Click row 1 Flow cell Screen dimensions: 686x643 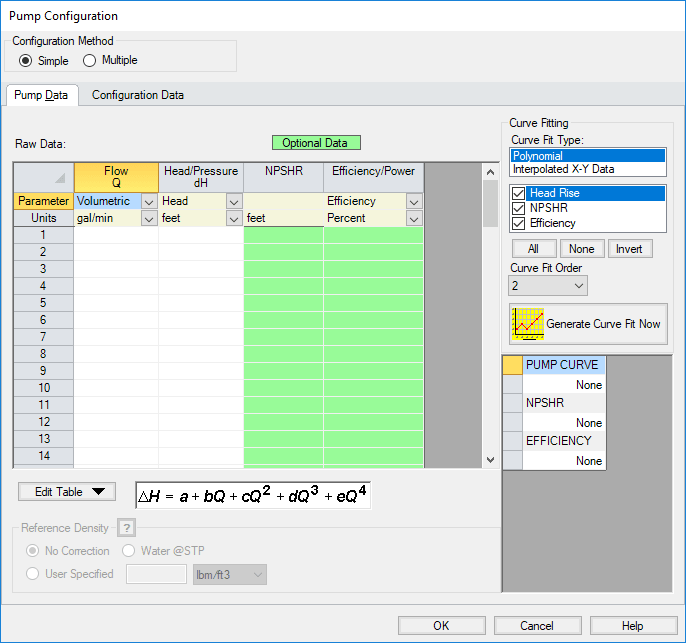pos(116,235)
